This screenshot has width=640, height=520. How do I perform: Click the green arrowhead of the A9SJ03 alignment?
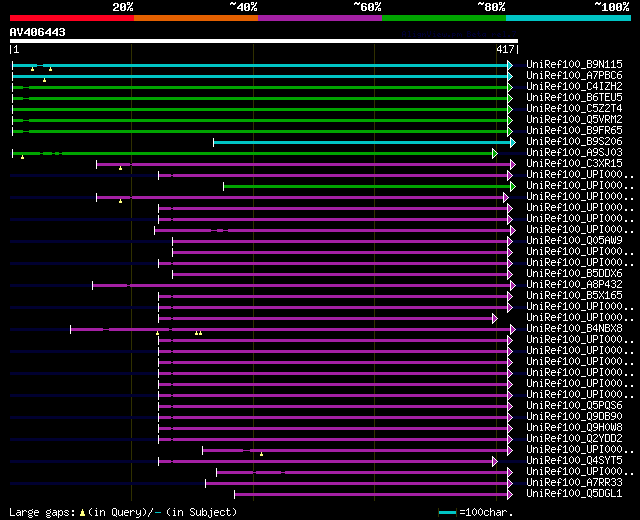pos(495,153)
